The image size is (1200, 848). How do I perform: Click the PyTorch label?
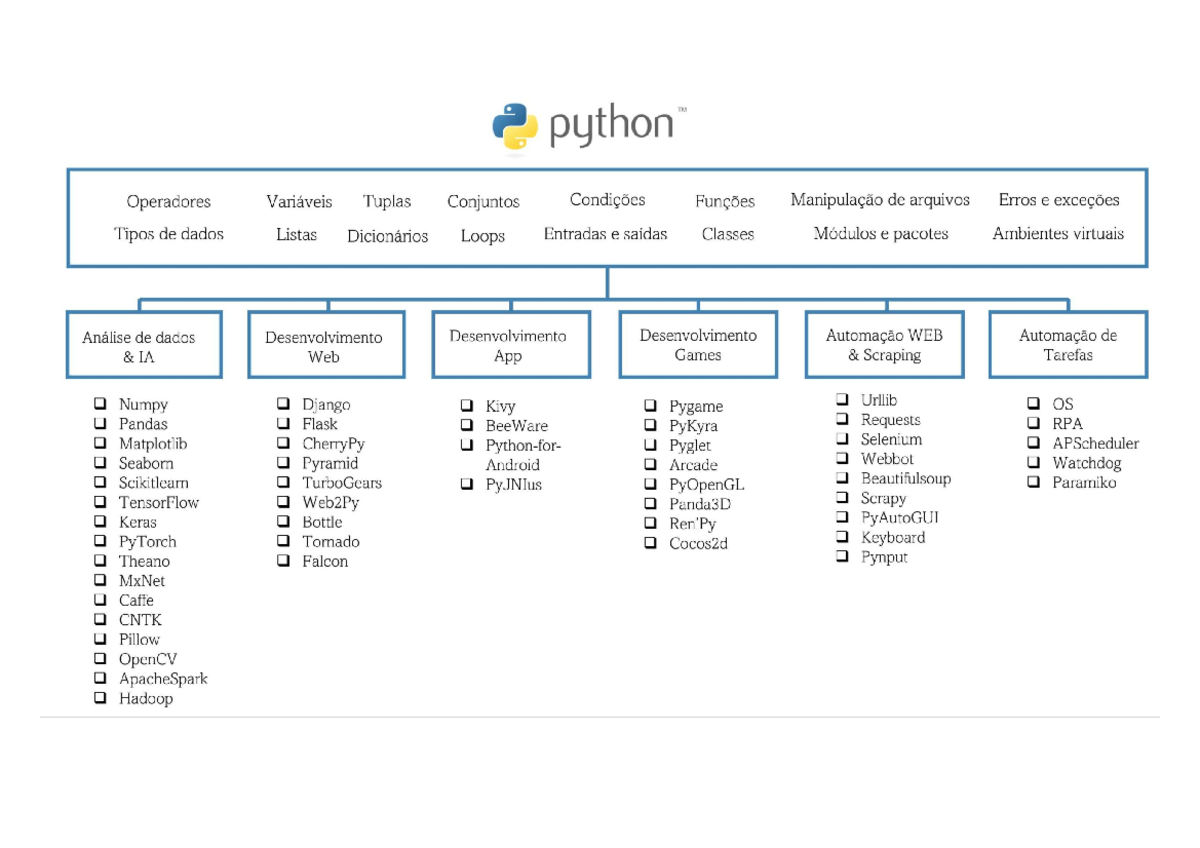147,541
